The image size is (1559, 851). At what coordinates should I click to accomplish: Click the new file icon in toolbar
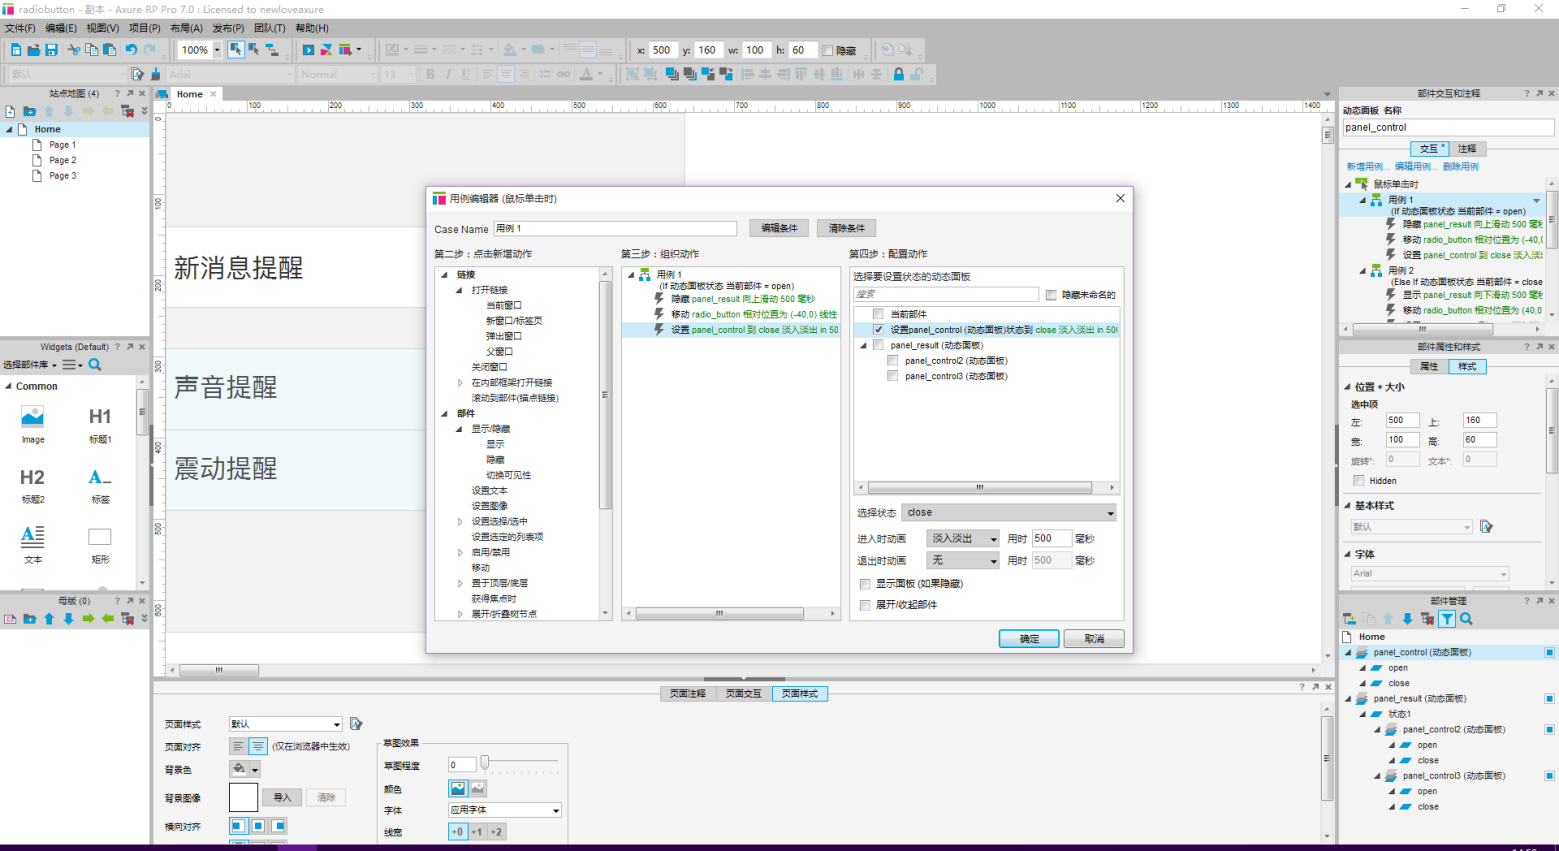coord(15,50)
